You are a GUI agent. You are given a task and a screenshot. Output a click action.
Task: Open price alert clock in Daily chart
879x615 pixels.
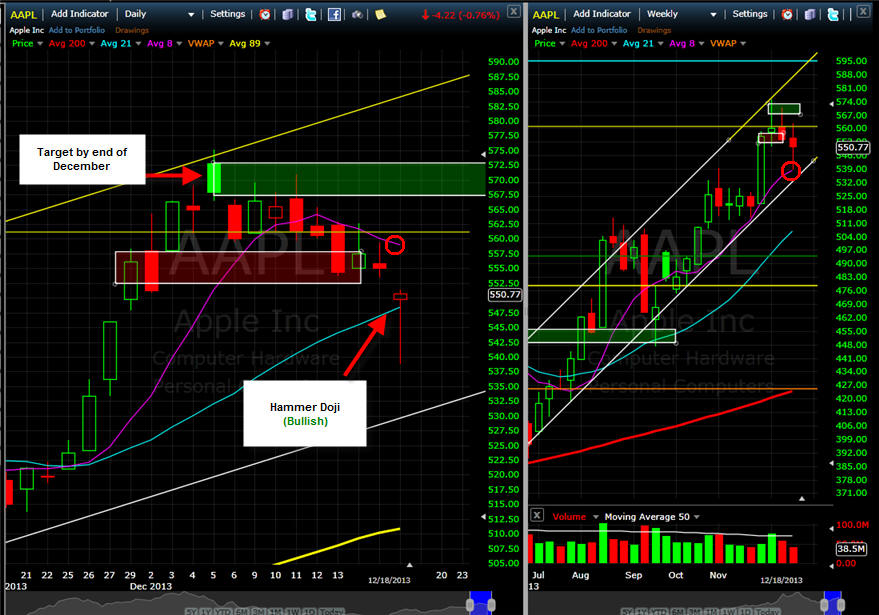coord(265,15)
